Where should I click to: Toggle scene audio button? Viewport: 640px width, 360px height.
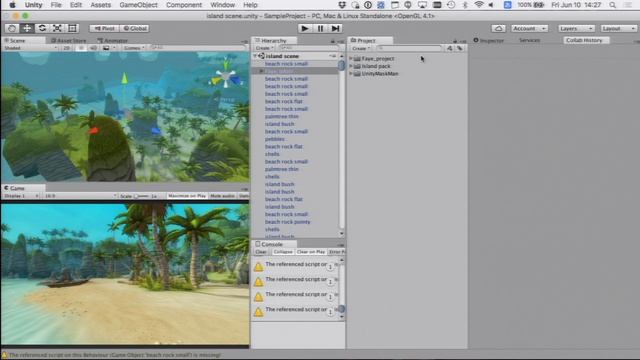[x=93, y=48]
